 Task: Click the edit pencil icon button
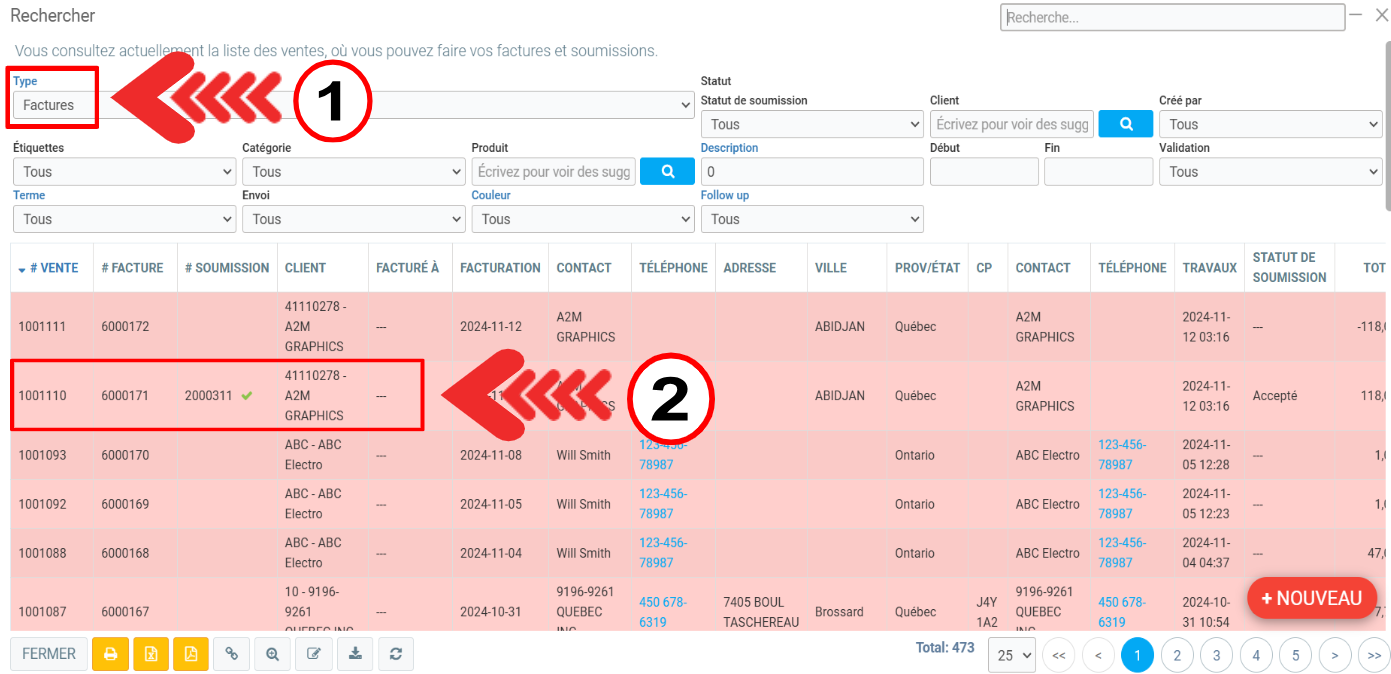coord(314,654)
